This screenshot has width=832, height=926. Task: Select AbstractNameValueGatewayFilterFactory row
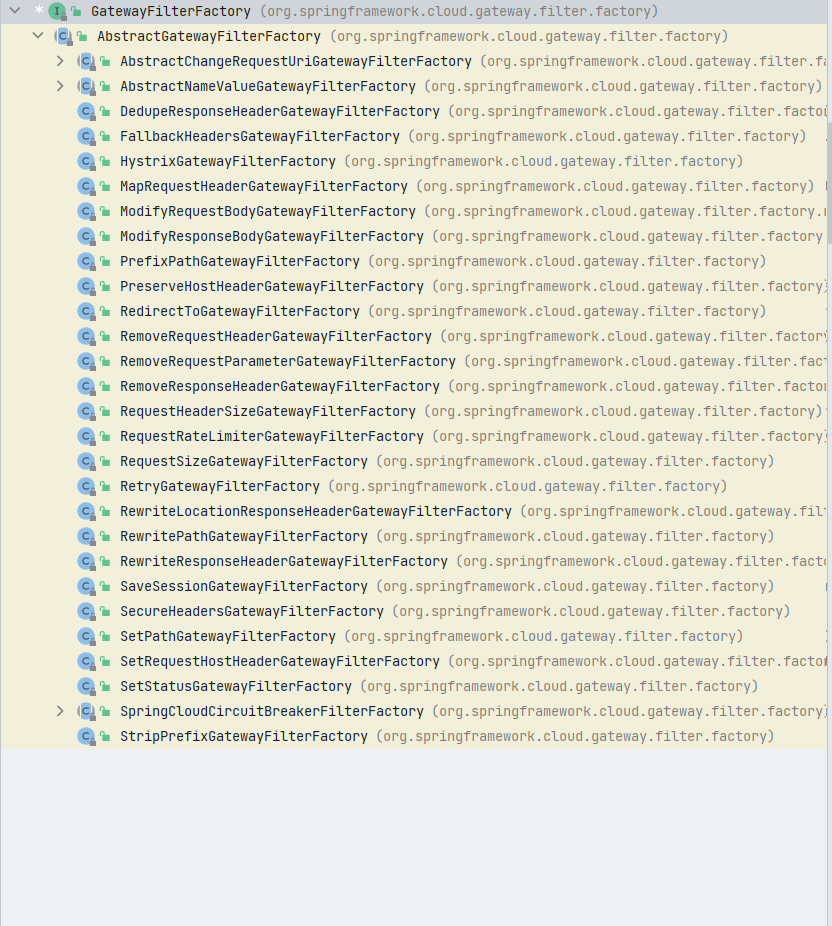pos(413,86)
